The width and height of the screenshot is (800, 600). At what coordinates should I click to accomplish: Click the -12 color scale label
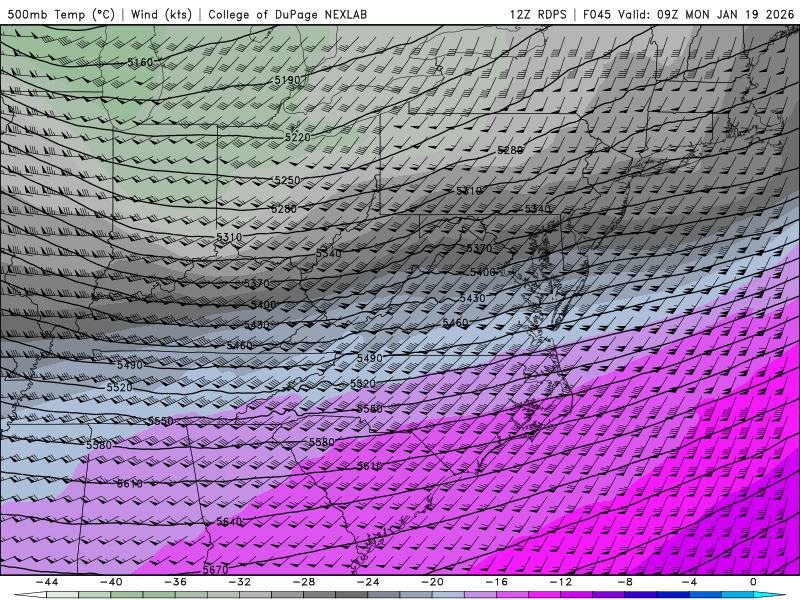click(x=561, y=582)
